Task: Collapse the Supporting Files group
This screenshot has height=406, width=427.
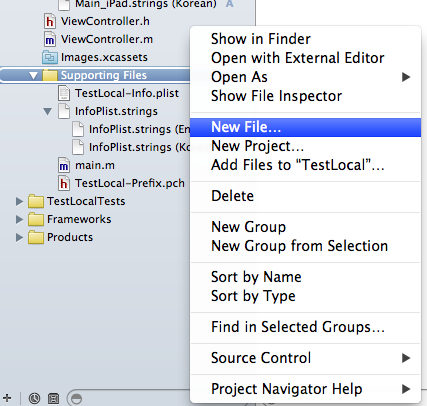Action: tap(33, 76)
